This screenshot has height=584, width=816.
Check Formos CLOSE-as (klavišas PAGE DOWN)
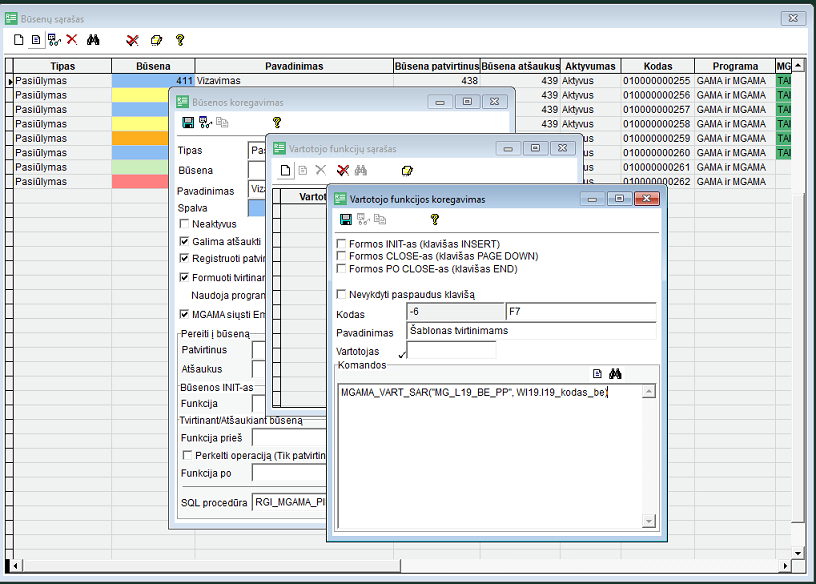coord(342,256)
